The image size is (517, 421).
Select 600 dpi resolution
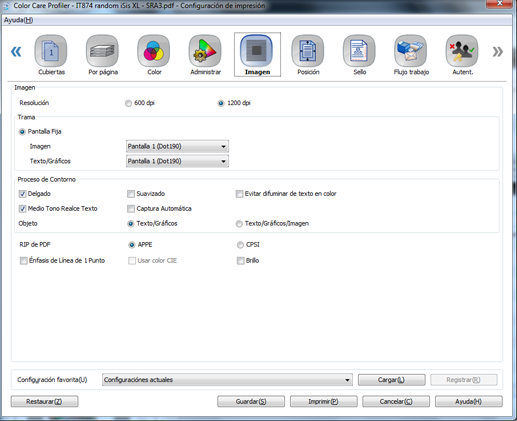(128, 103)
